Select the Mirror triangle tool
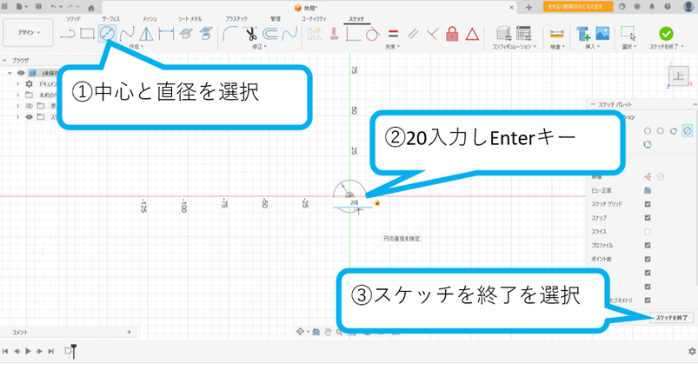698x365 pixels. point(146,34)
